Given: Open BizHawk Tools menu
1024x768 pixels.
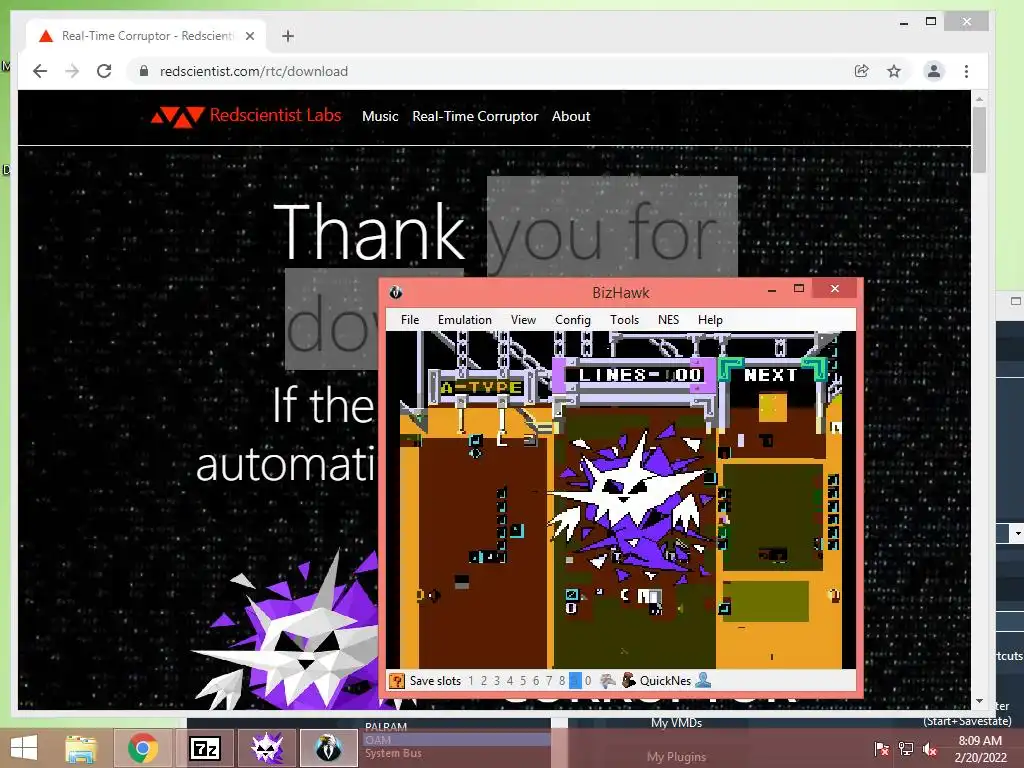Looking at the screenshot, I should tap(624, 319).
